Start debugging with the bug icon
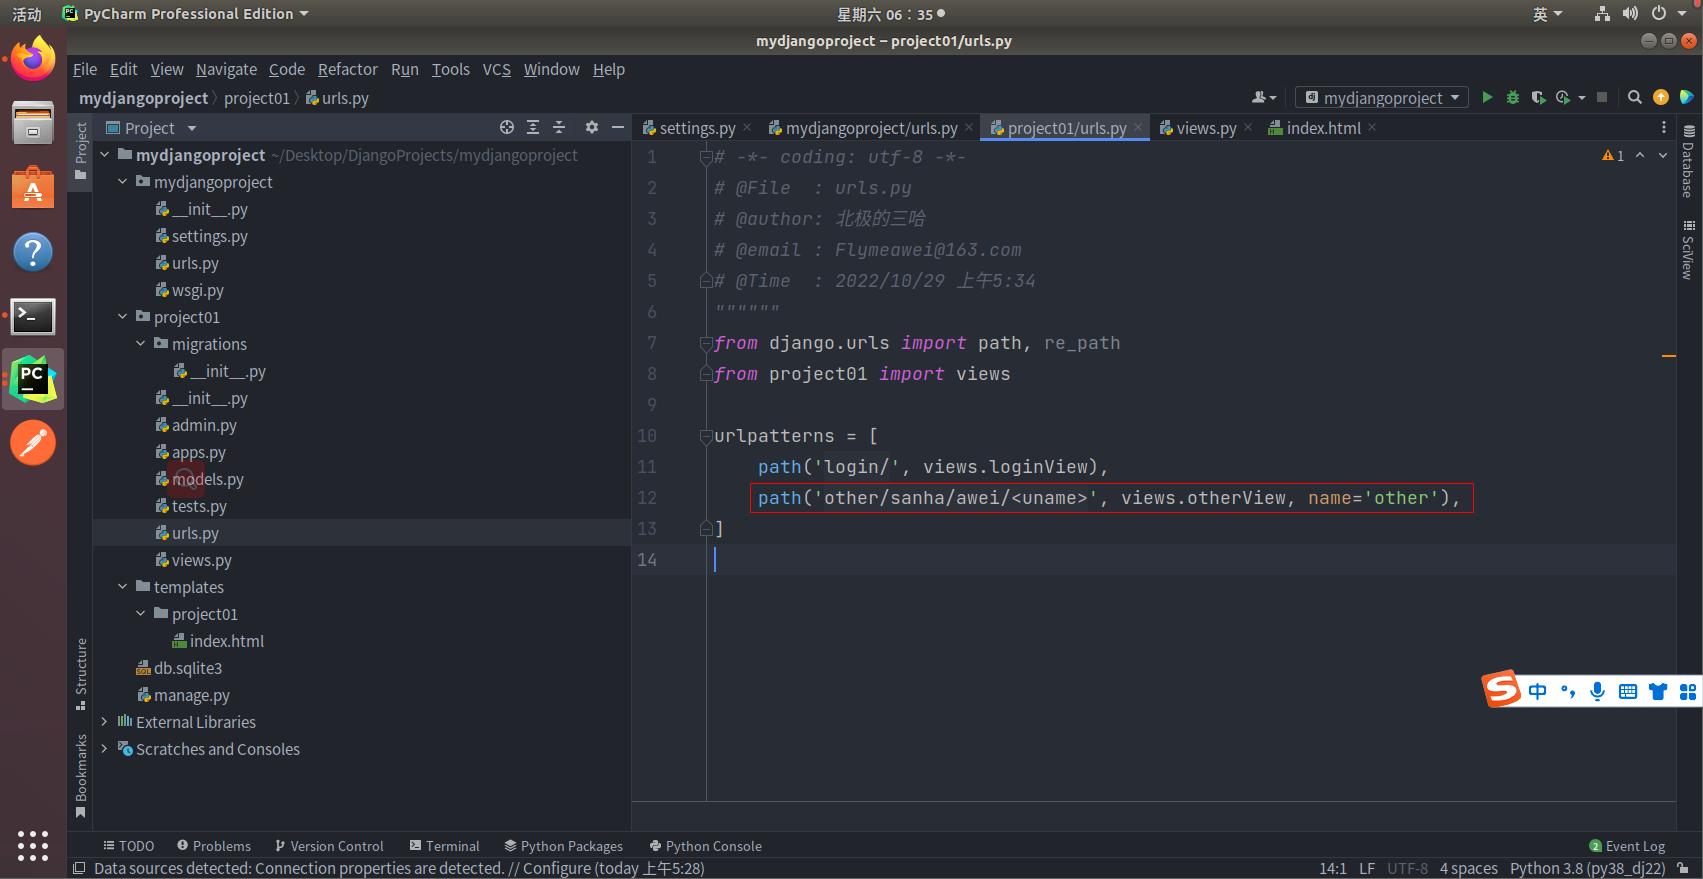1703x879 pixels. [1513, 97]
